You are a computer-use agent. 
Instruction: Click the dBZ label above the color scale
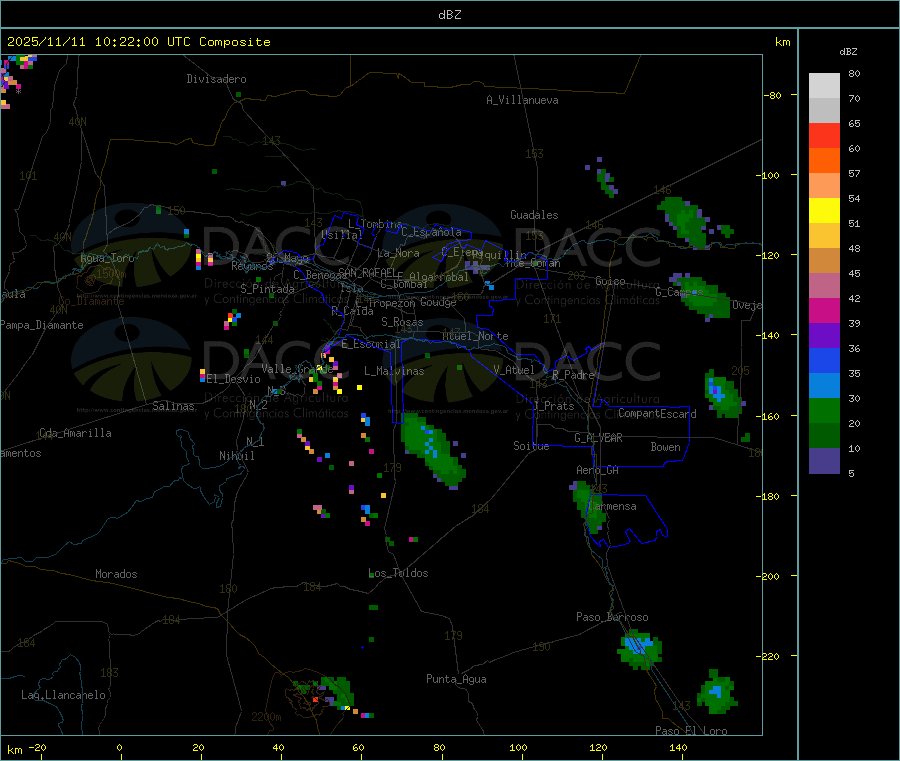(x=848, y=52)
